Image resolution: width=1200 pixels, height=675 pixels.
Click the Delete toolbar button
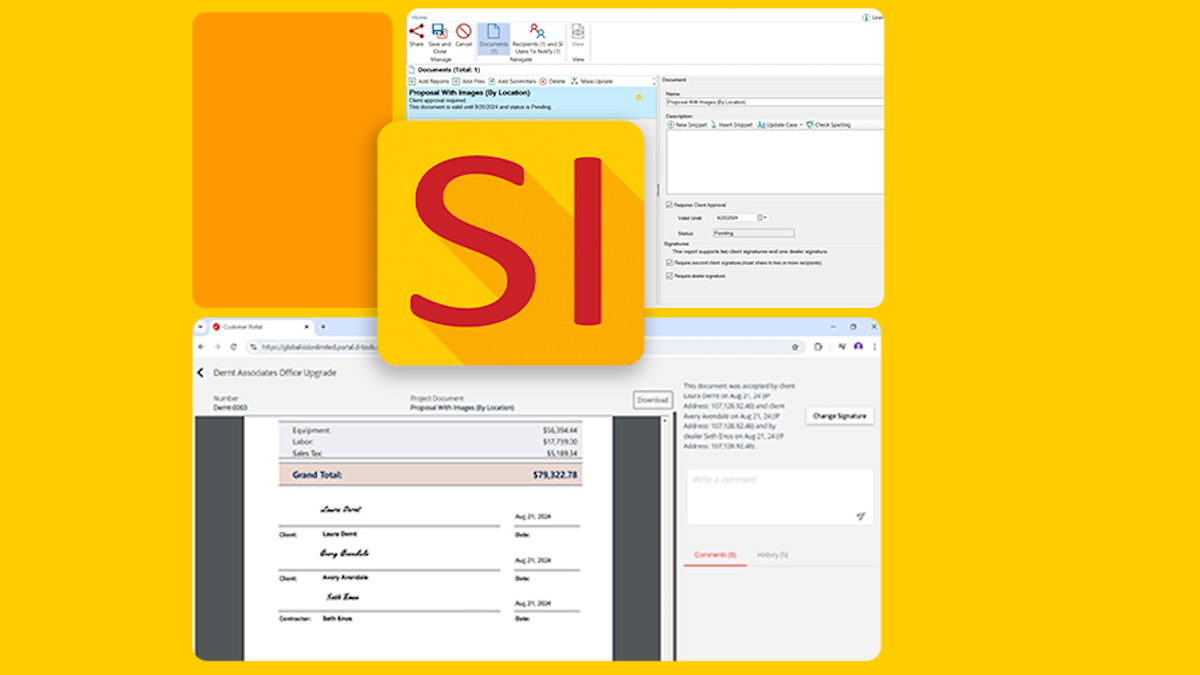552,81
